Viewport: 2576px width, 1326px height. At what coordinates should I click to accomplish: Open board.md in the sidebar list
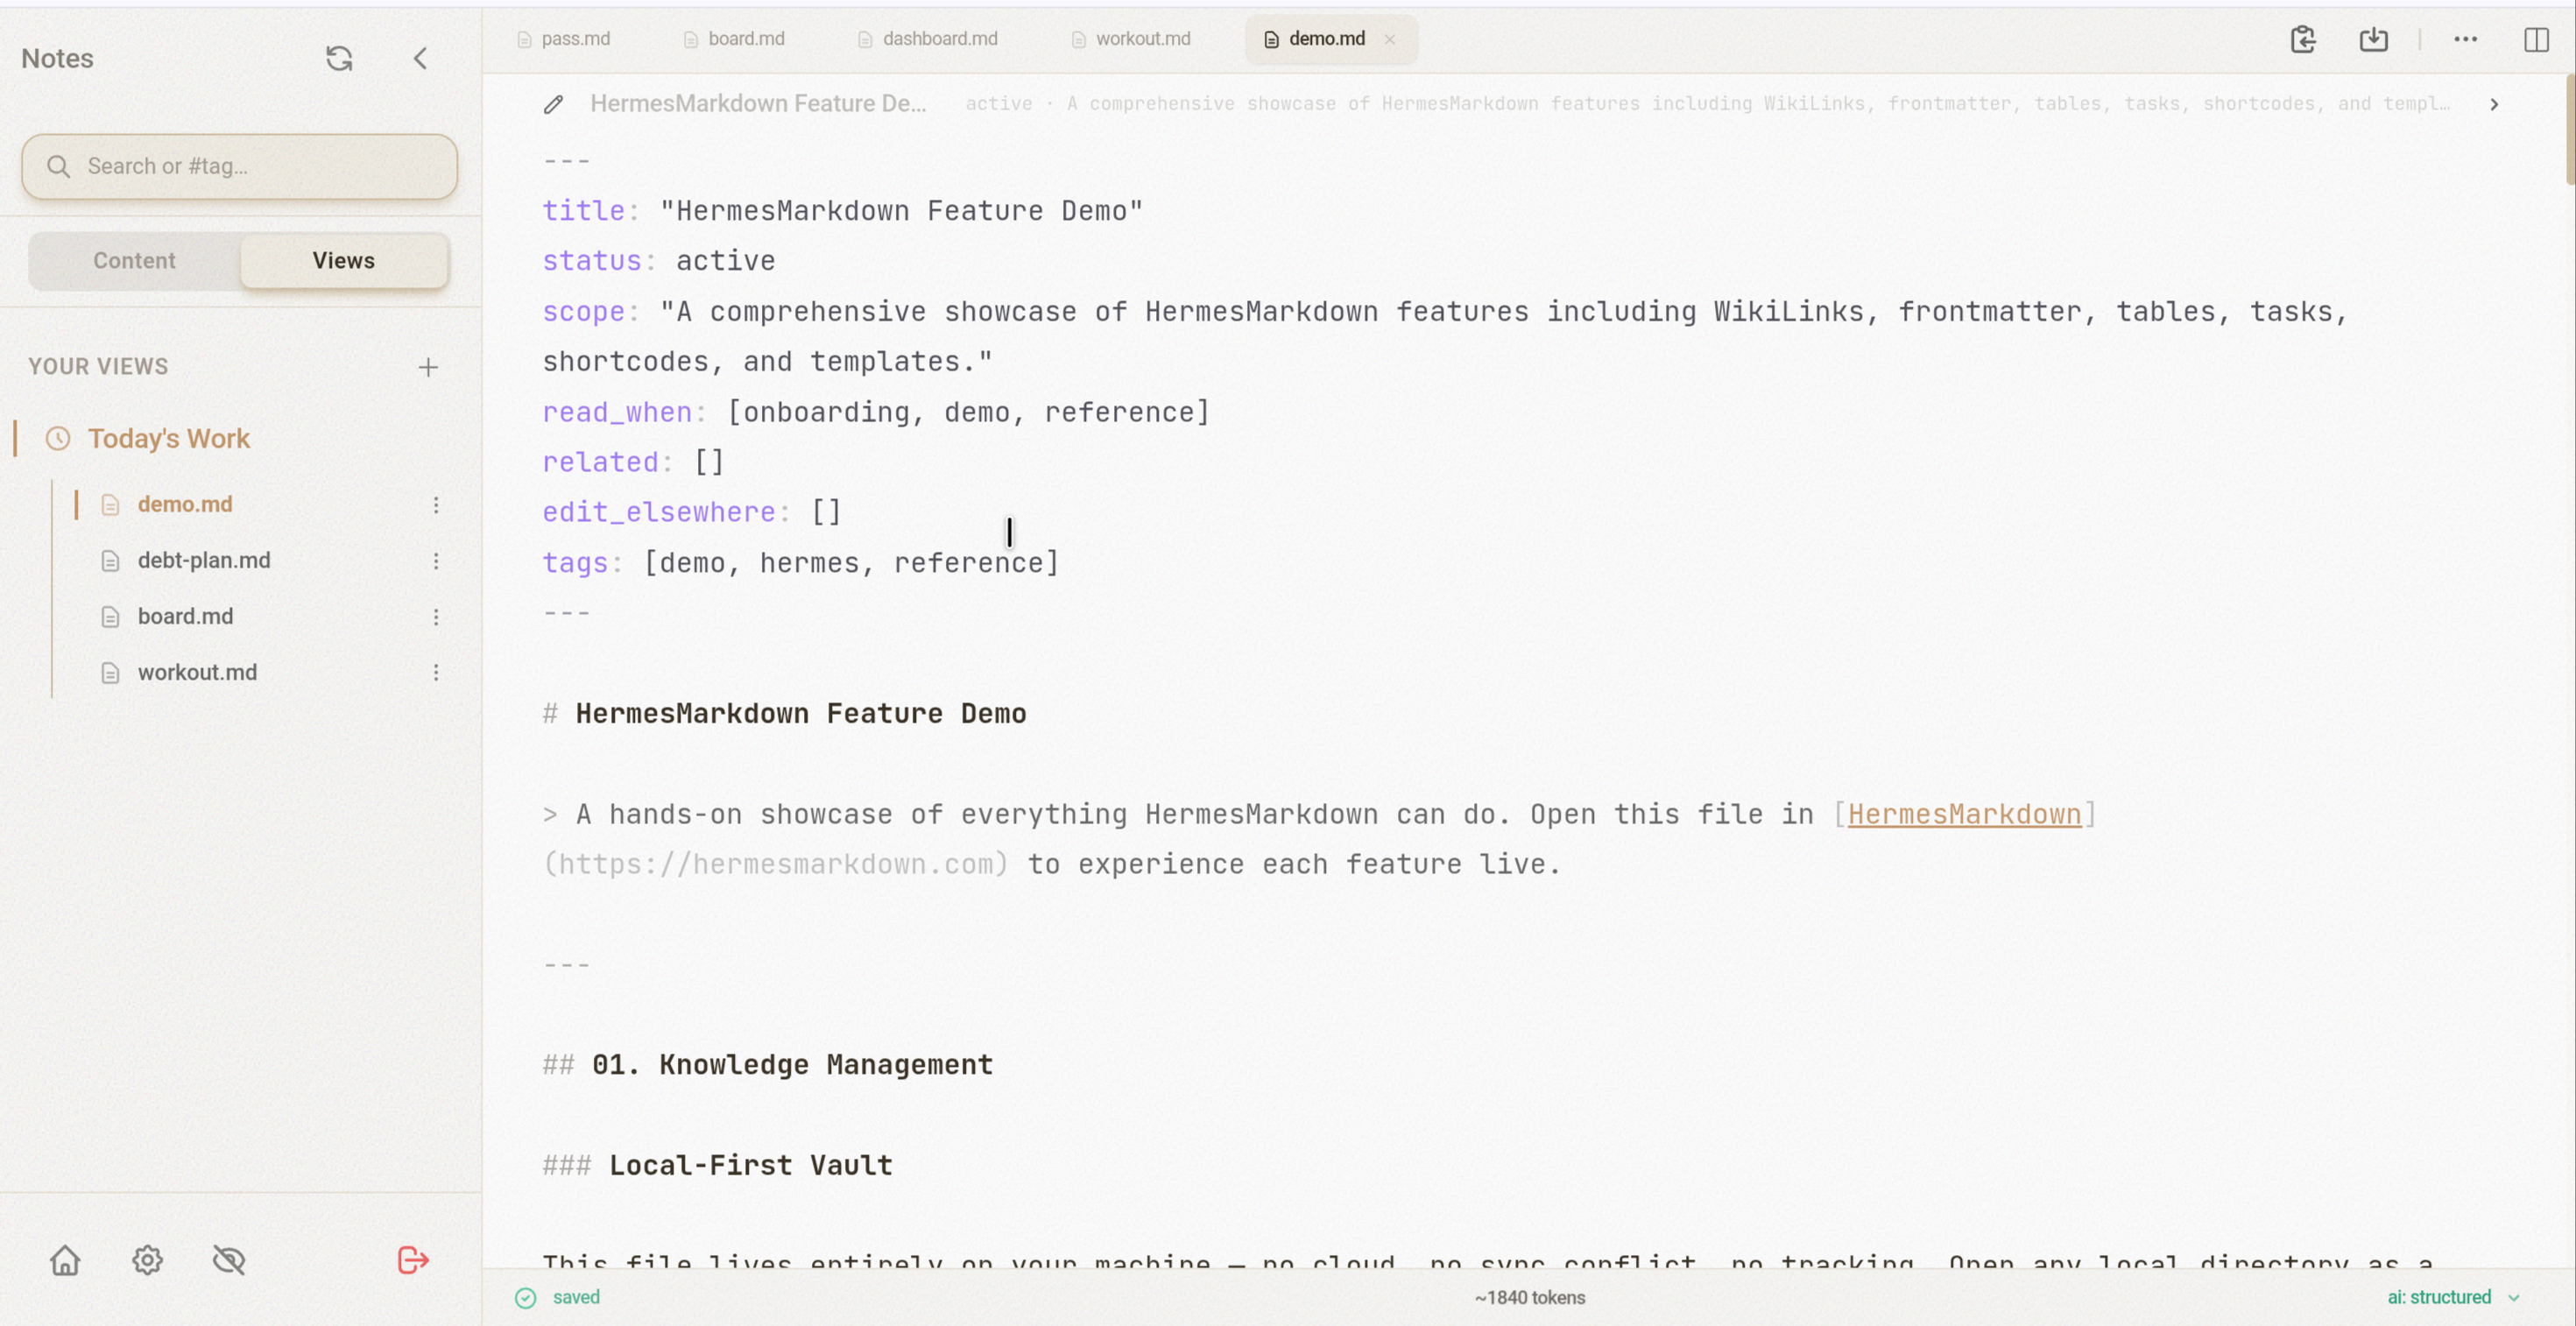coord(185,616)
